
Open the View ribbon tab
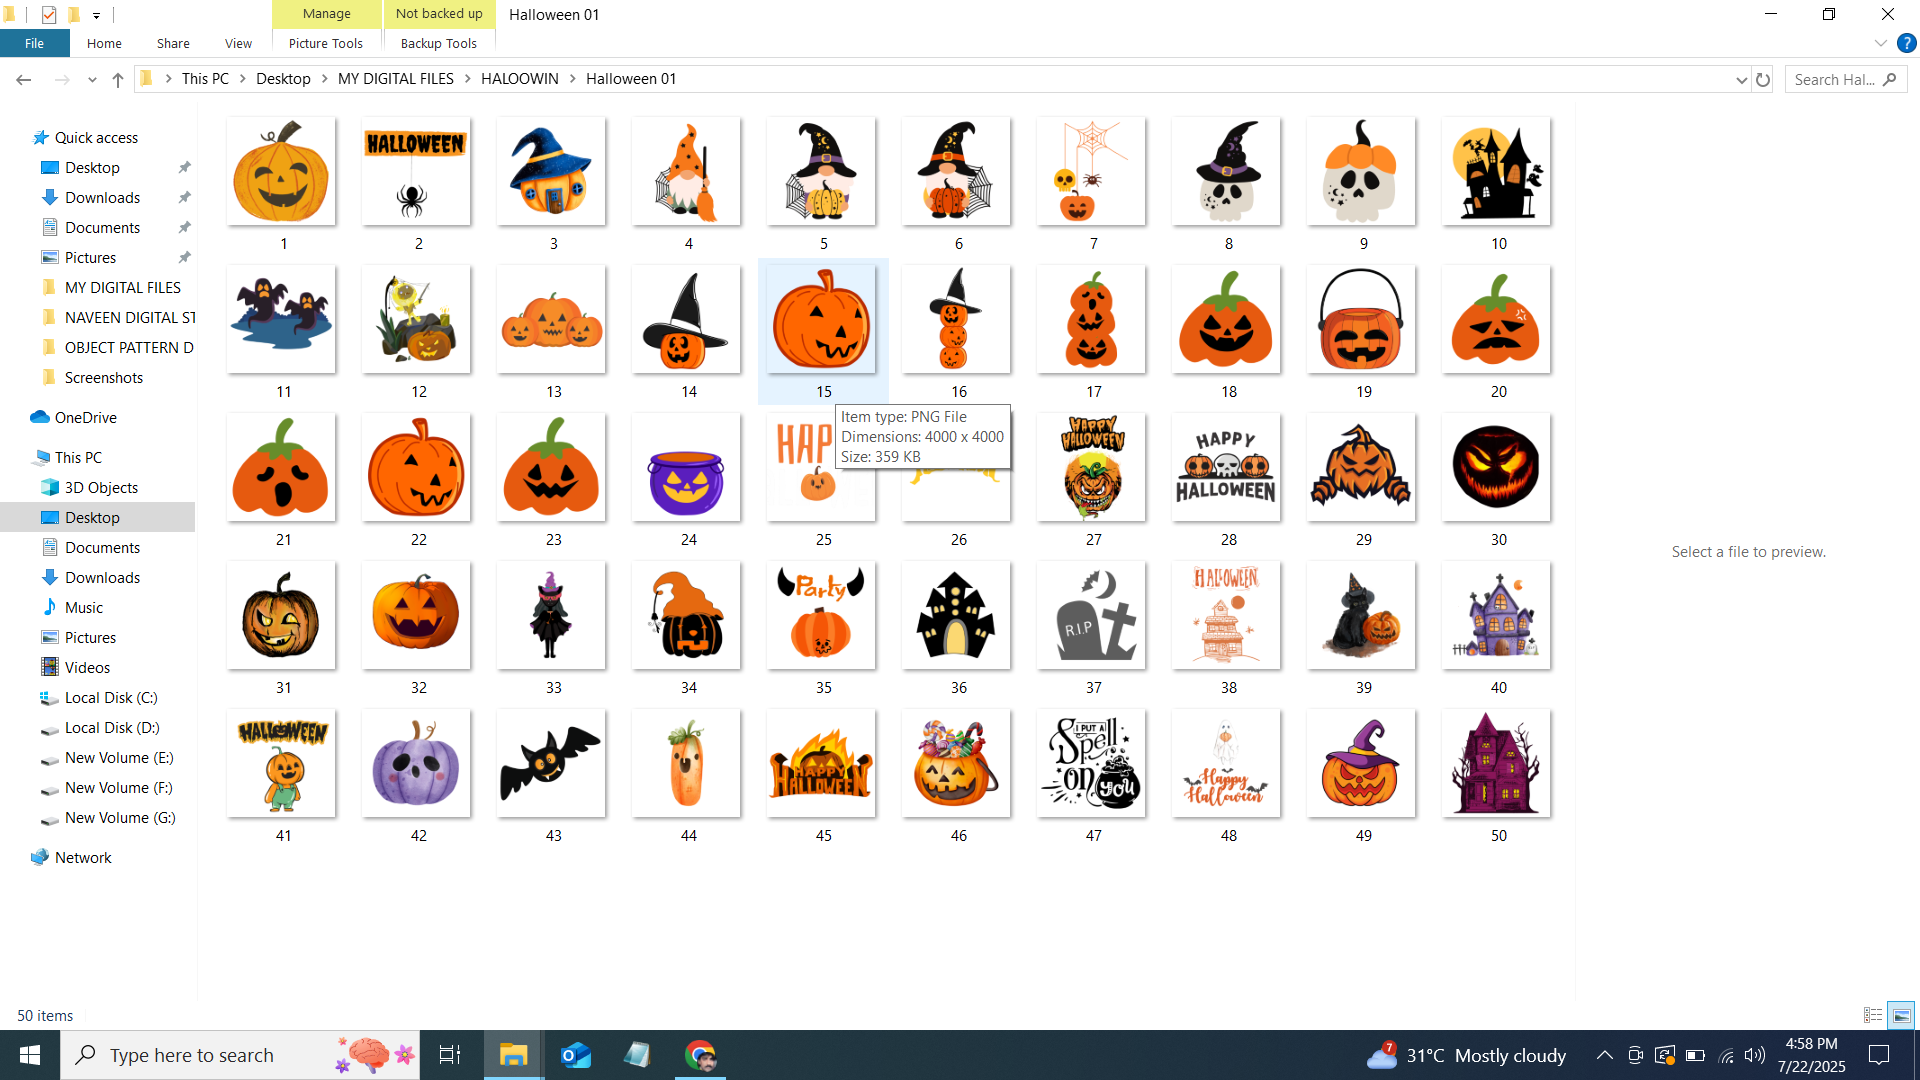238,43
